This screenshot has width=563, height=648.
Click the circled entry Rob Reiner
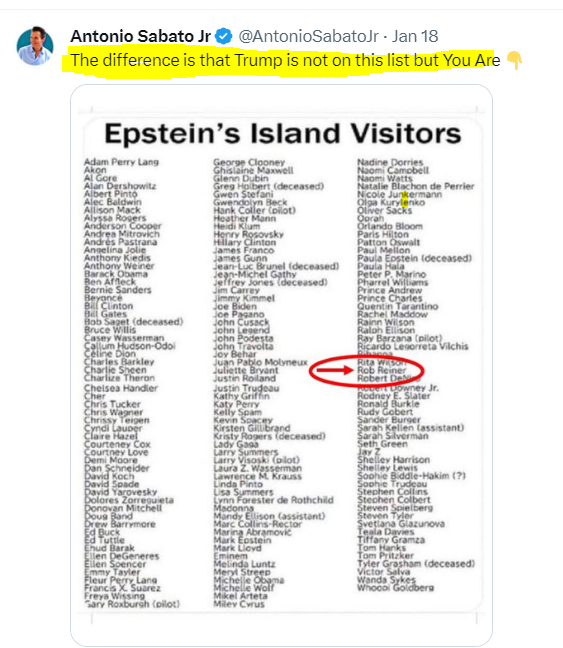click(x=382, y=370)
